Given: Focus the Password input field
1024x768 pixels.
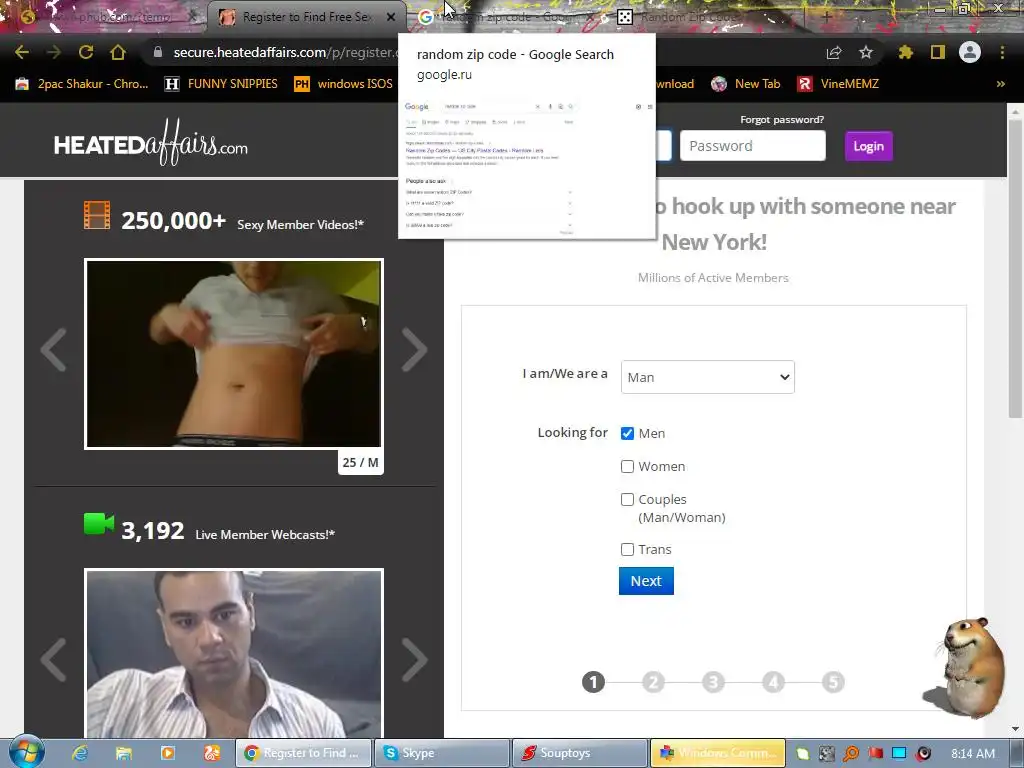Looking at the screenshot, I should pyautogui.click(x=752, y=146).
